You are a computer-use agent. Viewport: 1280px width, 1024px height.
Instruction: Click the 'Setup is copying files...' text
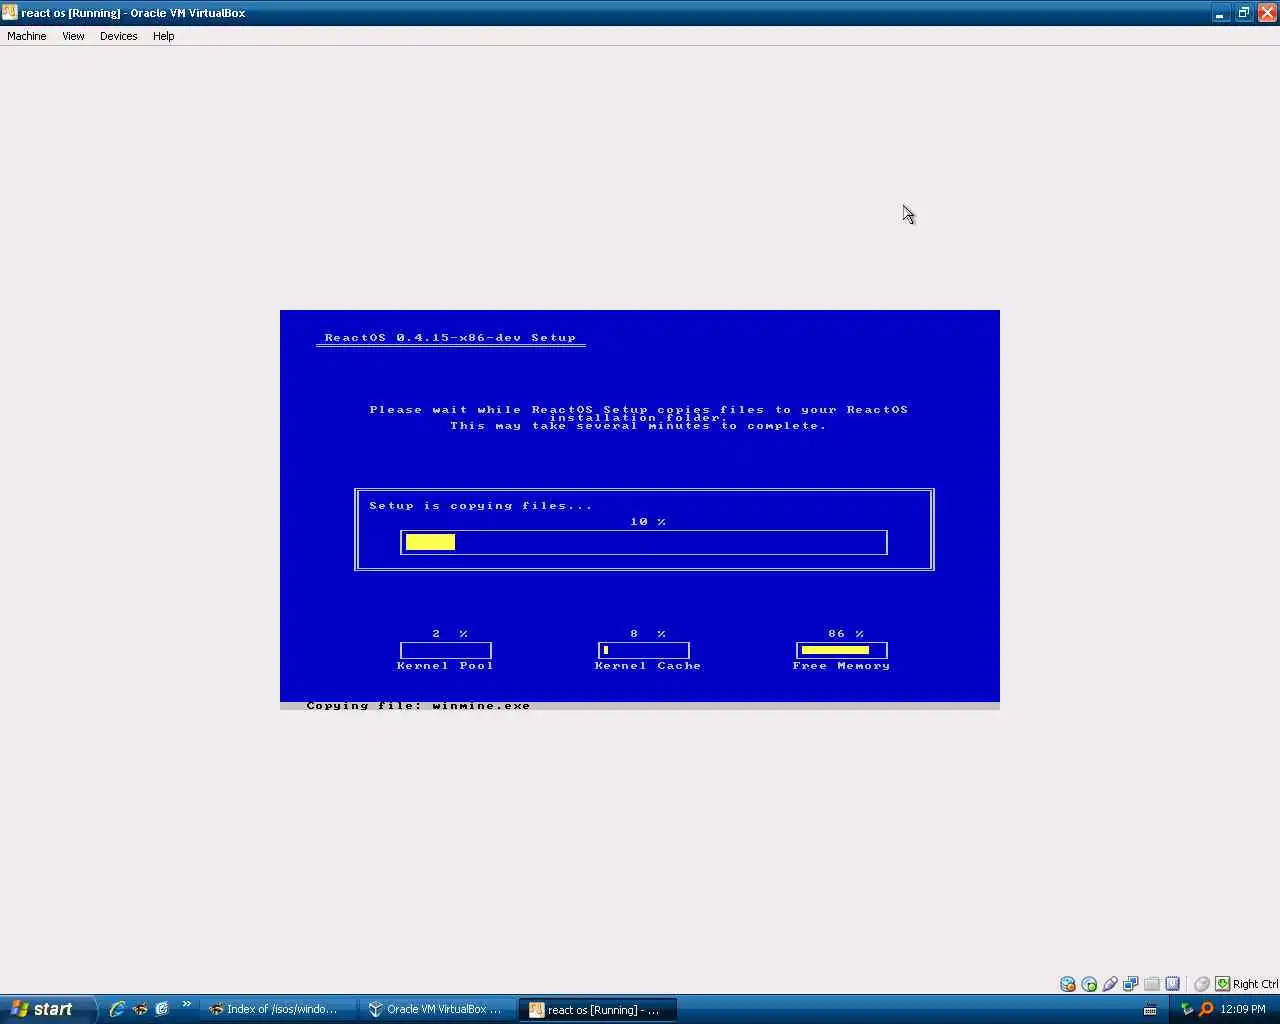click(480, 506)
